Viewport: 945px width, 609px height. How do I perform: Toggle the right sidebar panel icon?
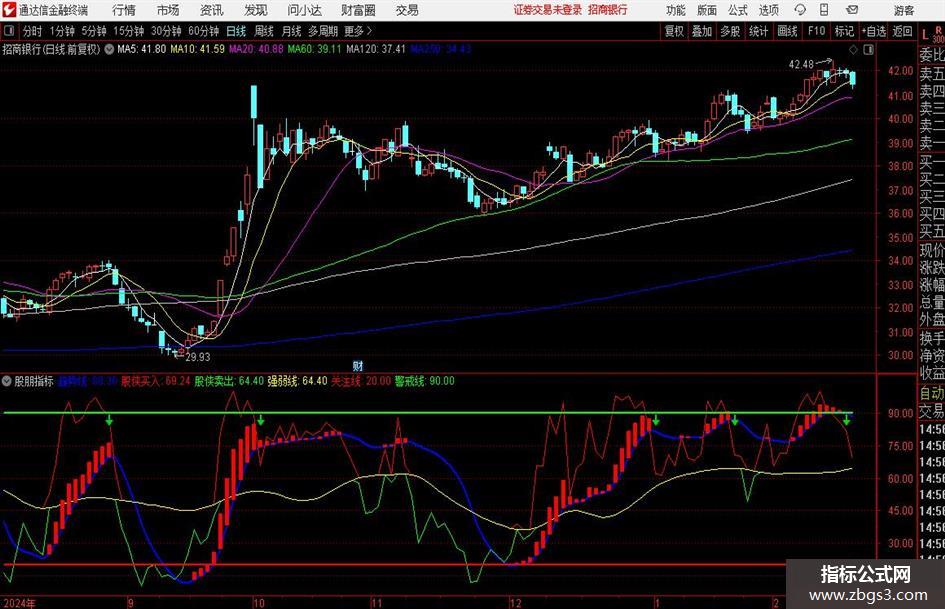[868, 50]
